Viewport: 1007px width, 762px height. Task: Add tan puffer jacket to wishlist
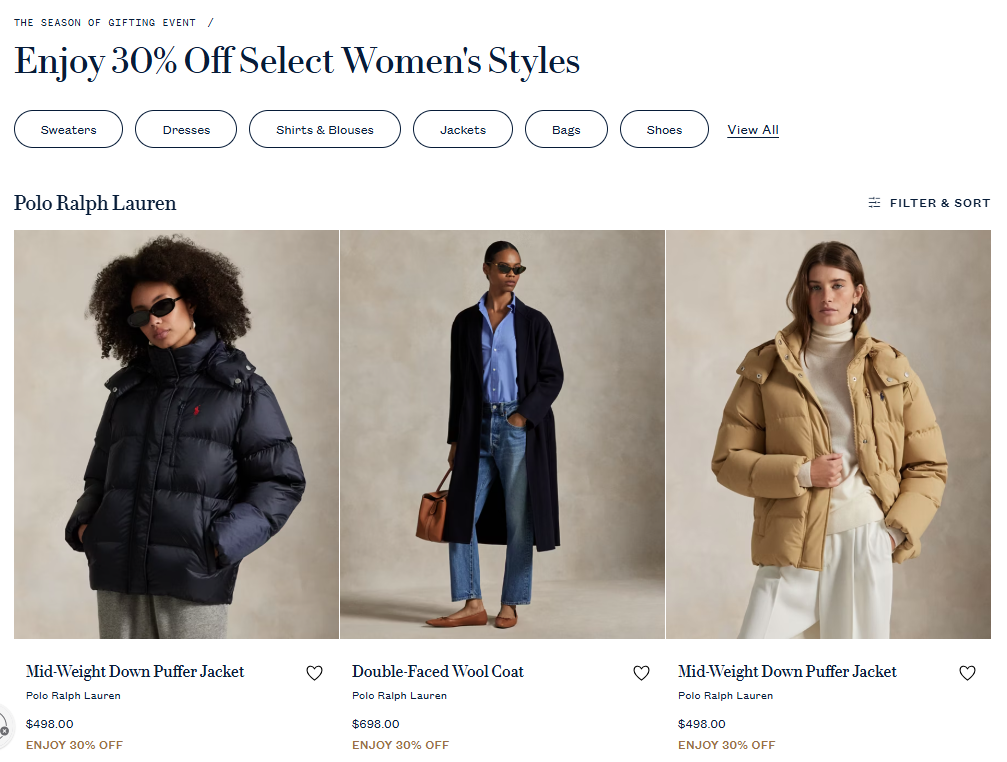tap(967, 673)
